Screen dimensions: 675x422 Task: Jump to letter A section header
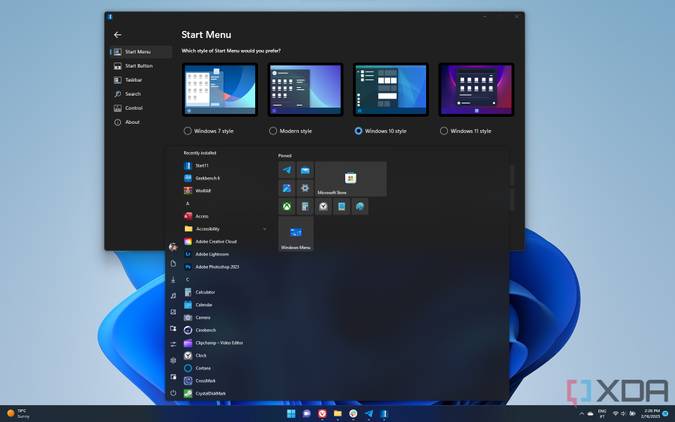[187, 204]
